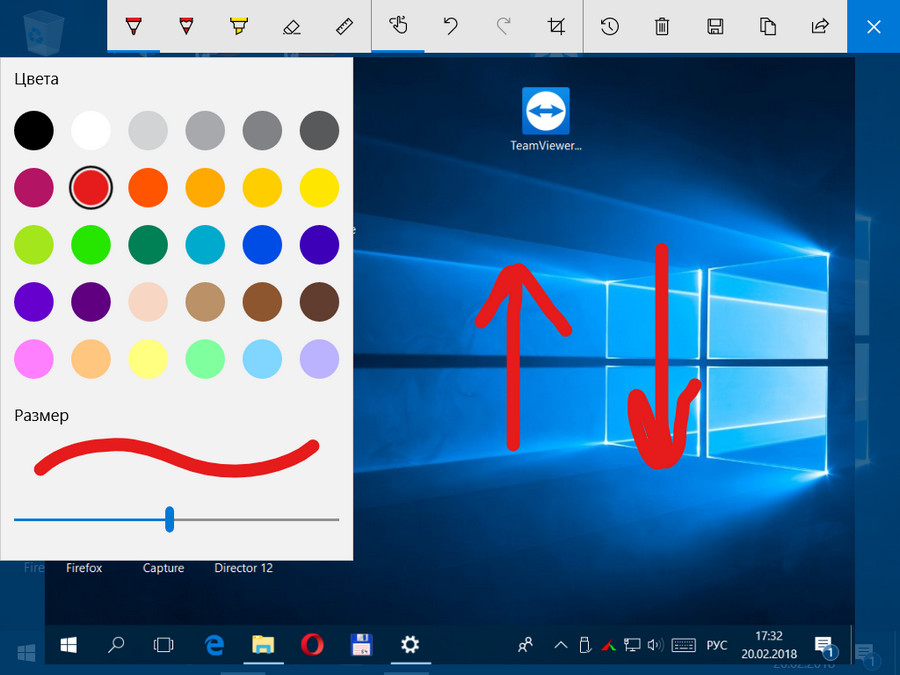
Task: Select the royal blue swatch
Action: click(262, 245)
